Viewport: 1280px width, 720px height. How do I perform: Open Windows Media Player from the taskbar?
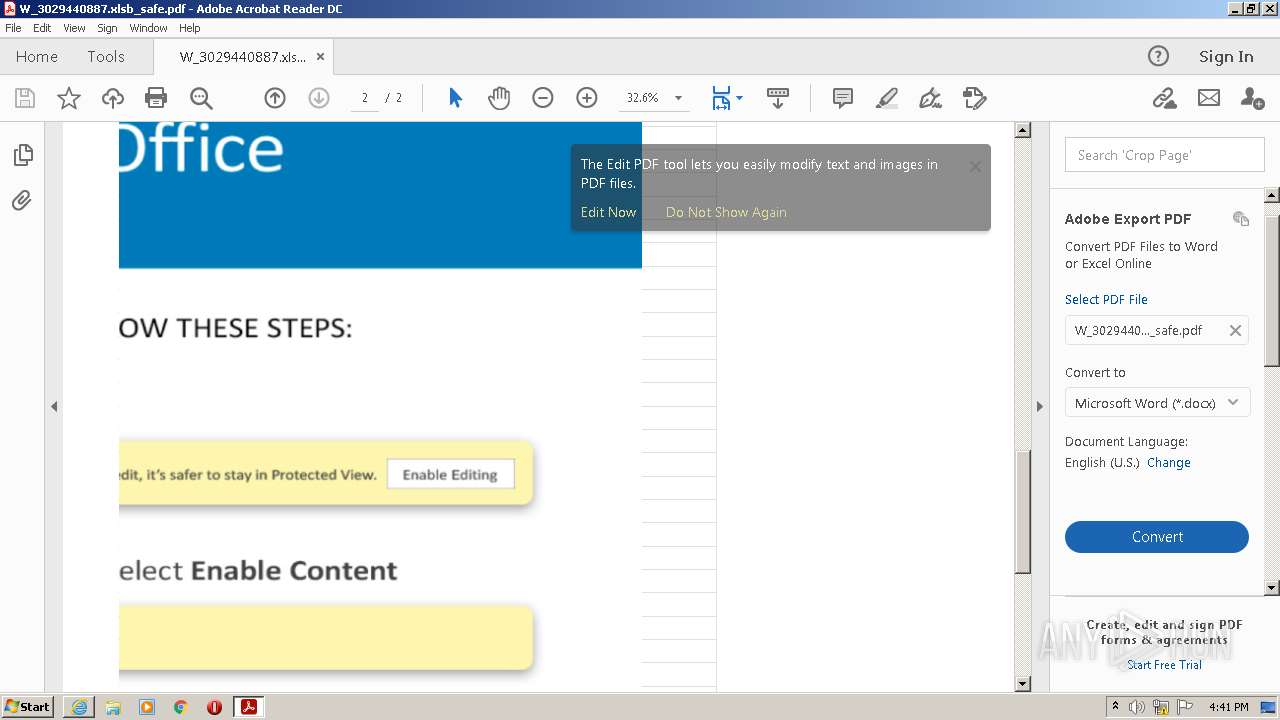pos(147,707)
